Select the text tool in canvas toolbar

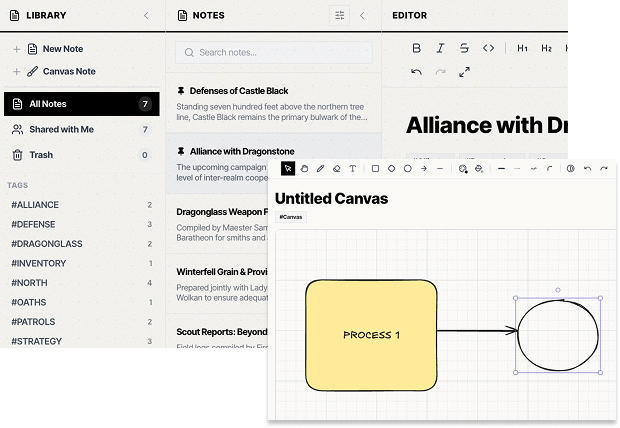pyautogui.click(x=353, y=169)
